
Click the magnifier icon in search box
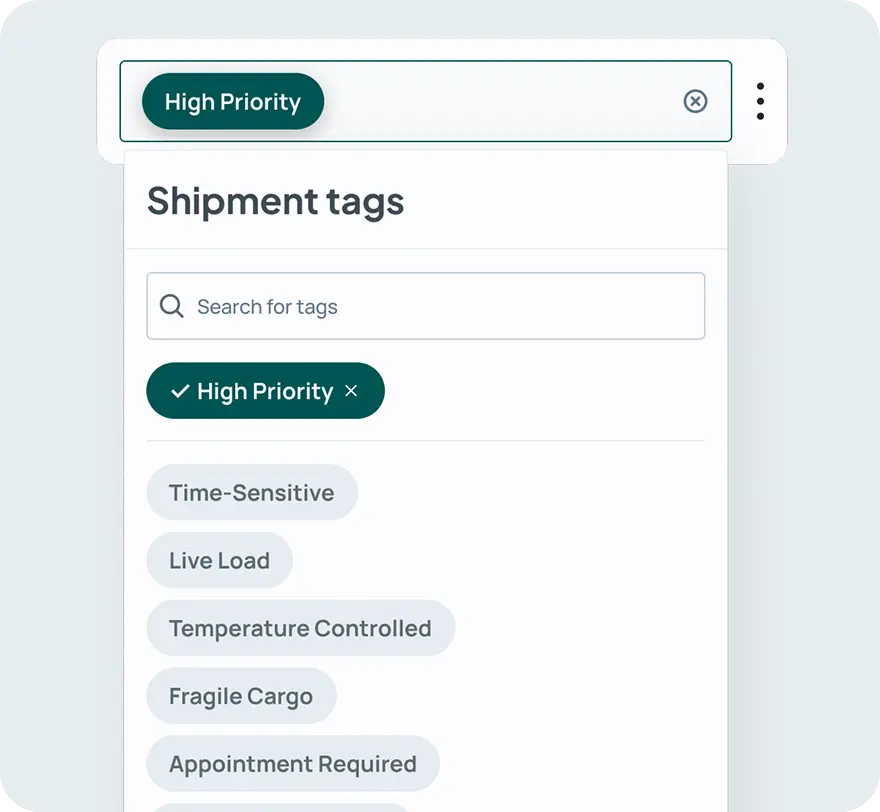click(172, 306)
